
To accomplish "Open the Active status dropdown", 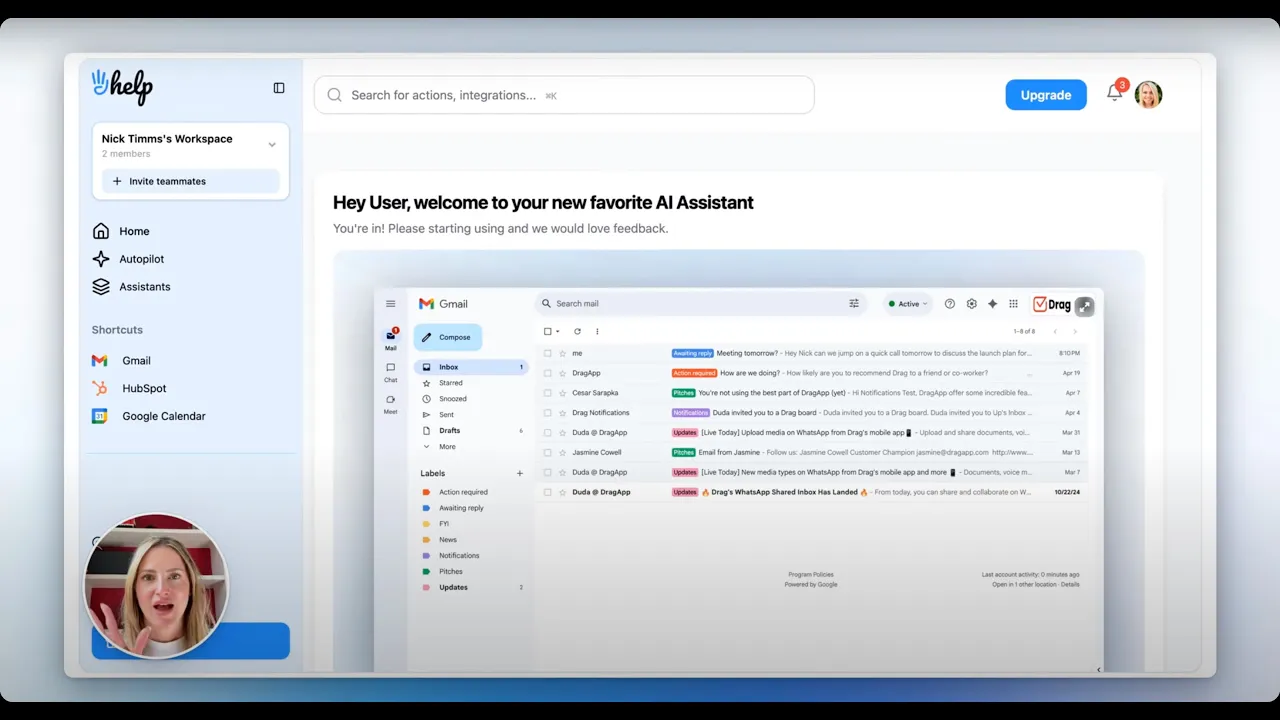I will coord(908,304).
